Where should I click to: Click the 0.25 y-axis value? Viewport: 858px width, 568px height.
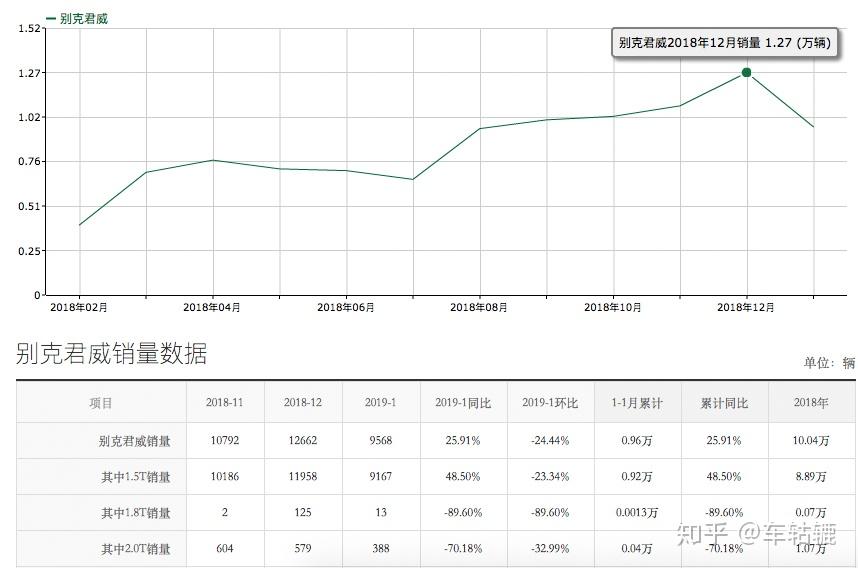[29, 251]
